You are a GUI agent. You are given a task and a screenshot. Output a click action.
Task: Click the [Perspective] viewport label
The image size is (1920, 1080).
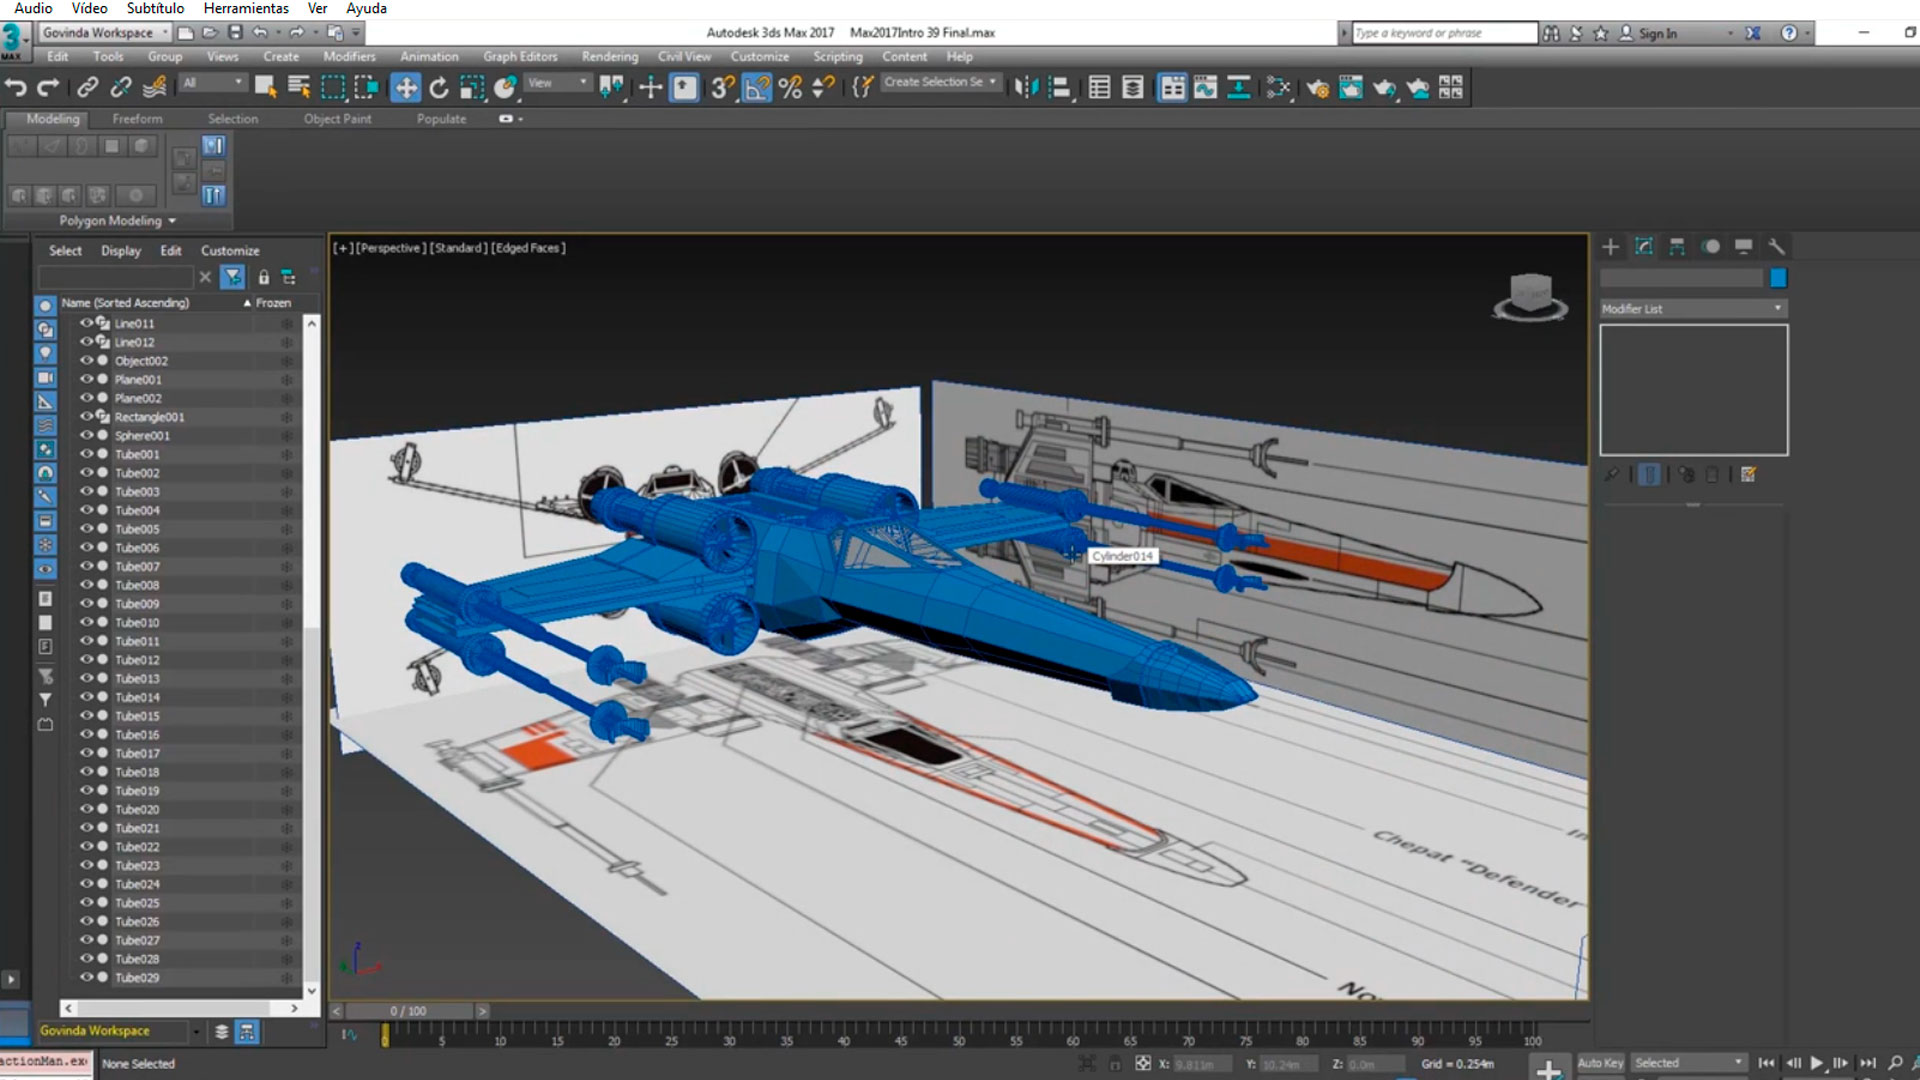point(391,248)
